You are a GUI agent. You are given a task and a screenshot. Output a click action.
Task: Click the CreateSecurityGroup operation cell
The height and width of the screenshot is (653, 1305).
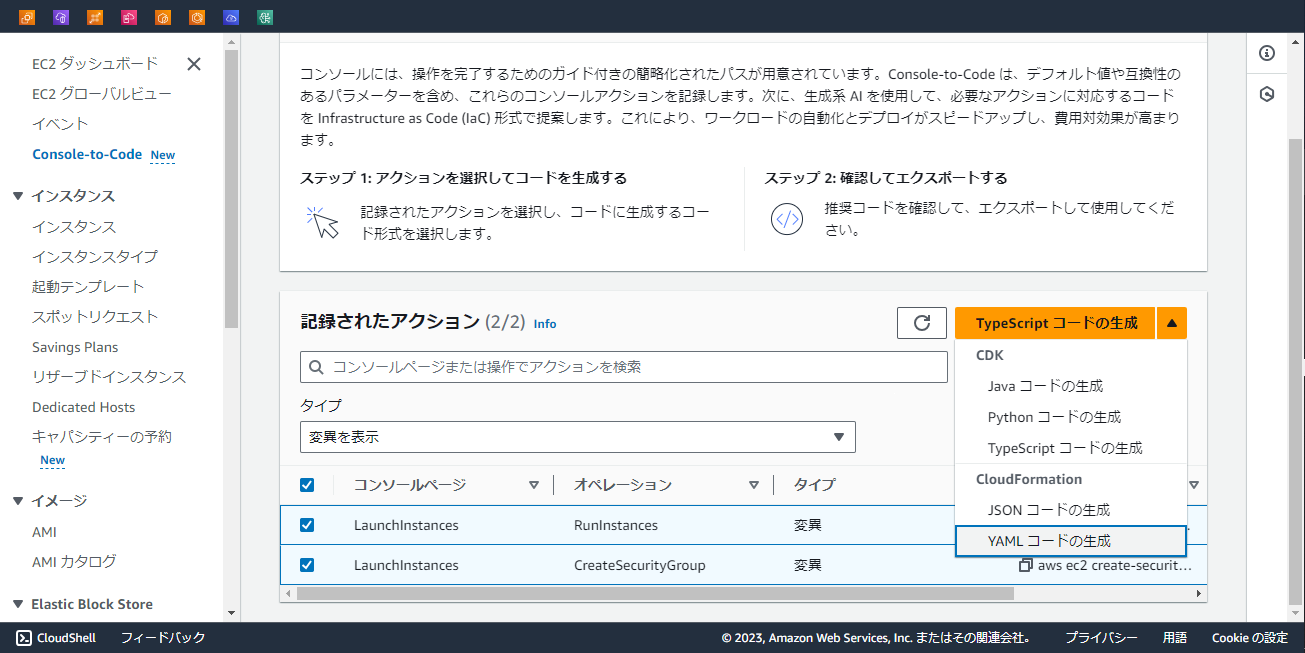click(x=640, y=565)
